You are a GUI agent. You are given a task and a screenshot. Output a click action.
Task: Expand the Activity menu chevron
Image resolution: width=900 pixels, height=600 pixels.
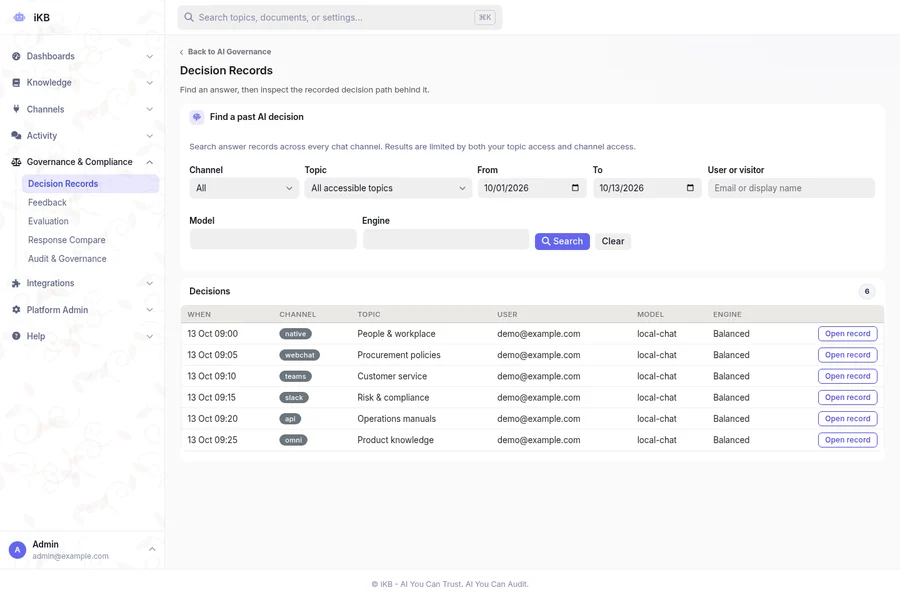coord(149,136)
